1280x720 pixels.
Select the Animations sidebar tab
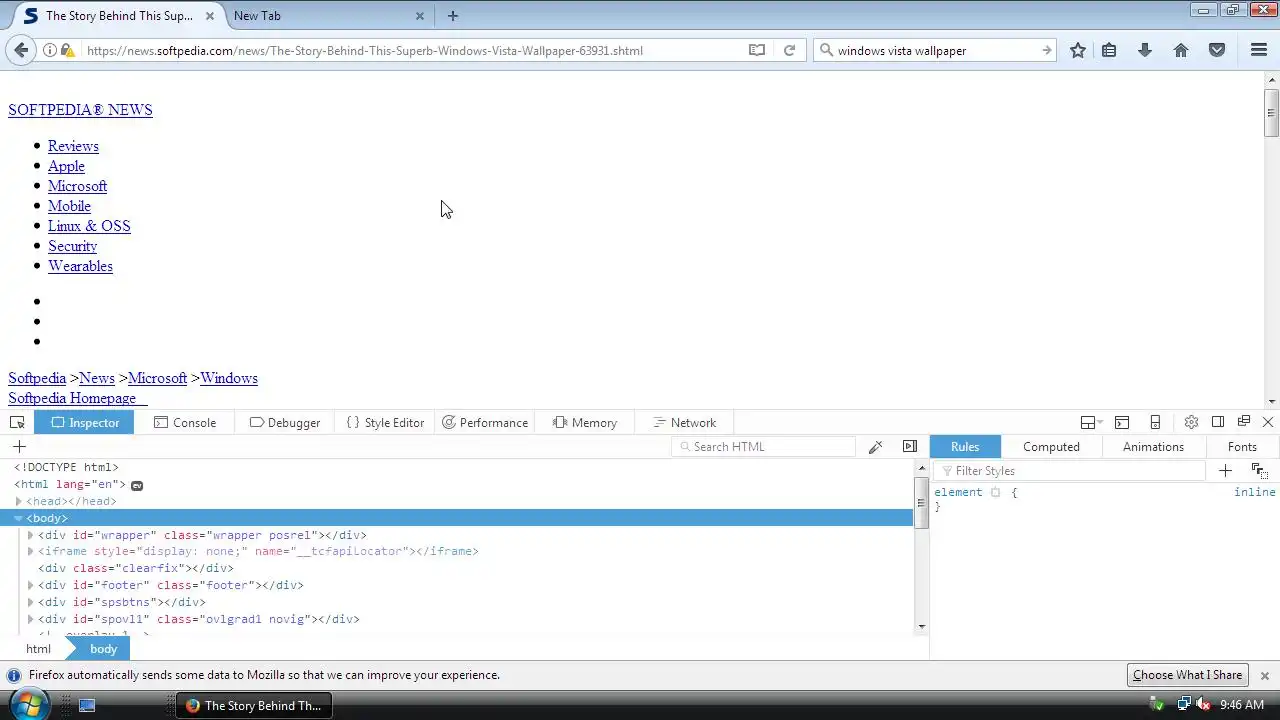pyautogui.click(x=1153, y=446)
